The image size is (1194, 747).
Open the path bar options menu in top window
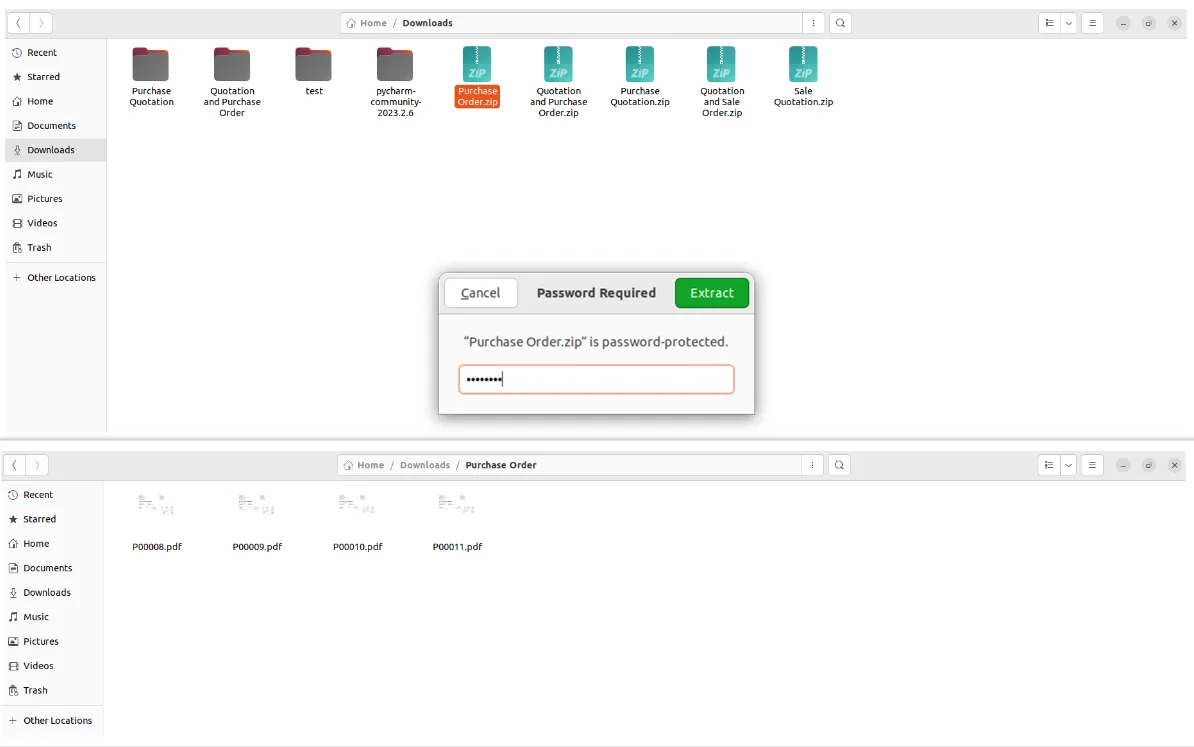tap(813, 23)
